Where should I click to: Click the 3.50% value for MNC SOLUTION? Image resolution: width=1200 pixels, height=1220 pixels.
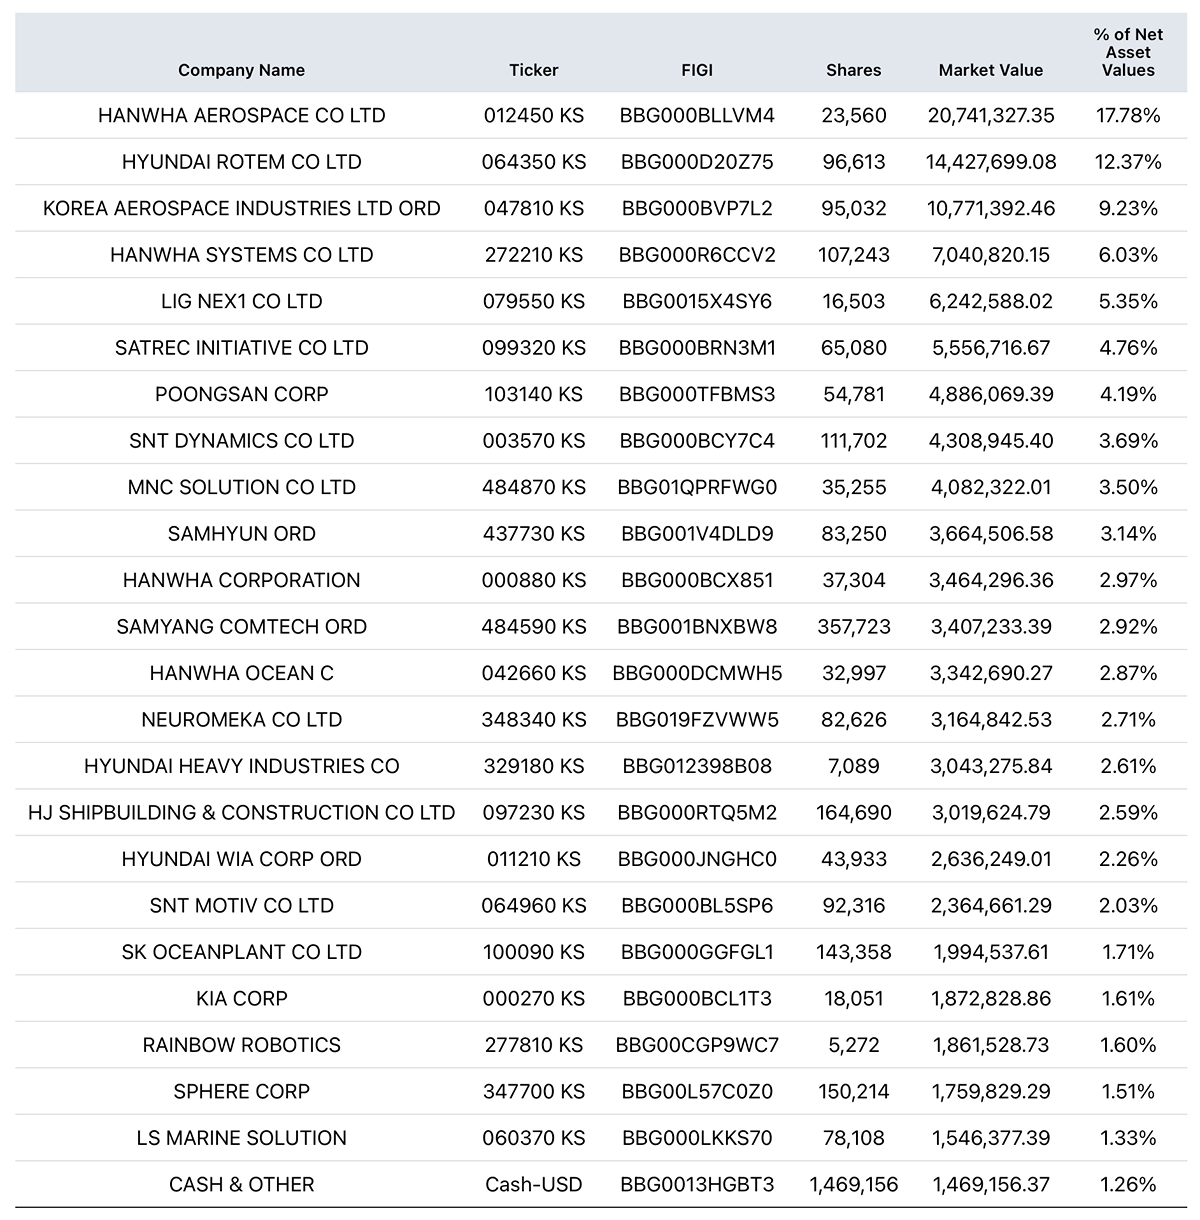[1127, 488]
